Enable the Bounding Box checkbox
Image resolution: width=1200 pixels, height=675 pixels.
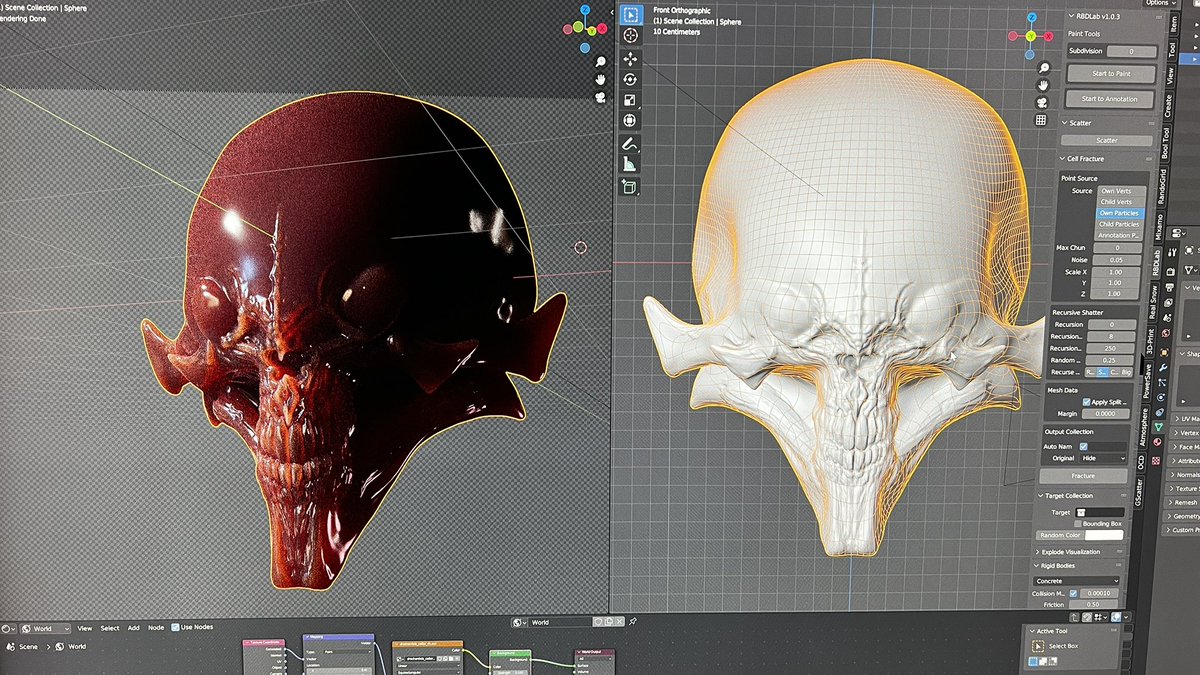(x=1077, y=523)
